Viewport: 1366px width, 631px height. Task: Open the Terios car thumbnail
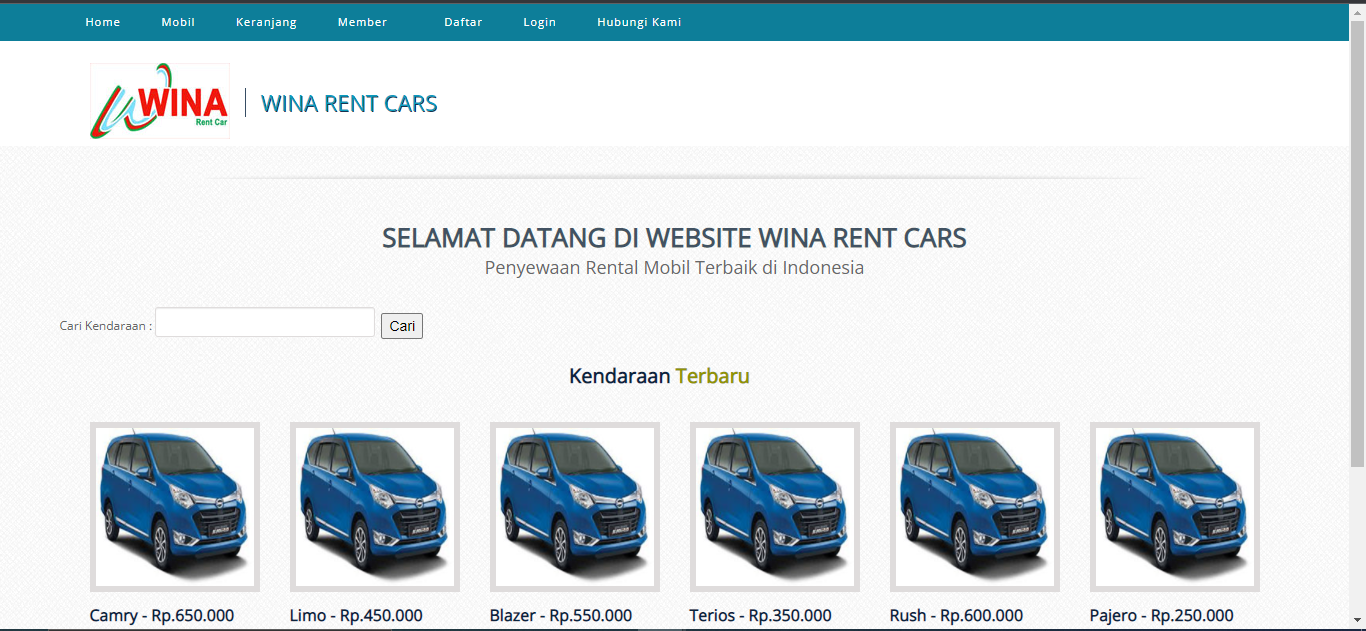[x=775, y=507]
